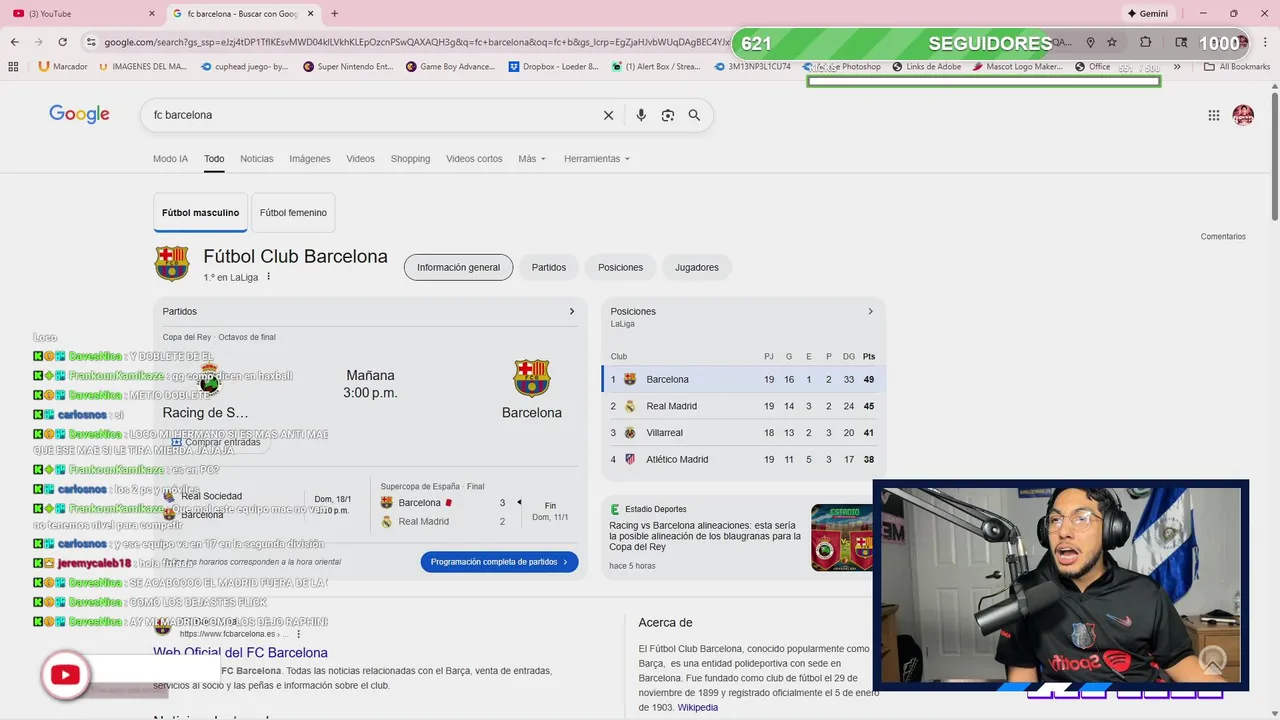Switch to the Videos results tab
Screen dimensions: 1280x720
click(x=360, y=159)
